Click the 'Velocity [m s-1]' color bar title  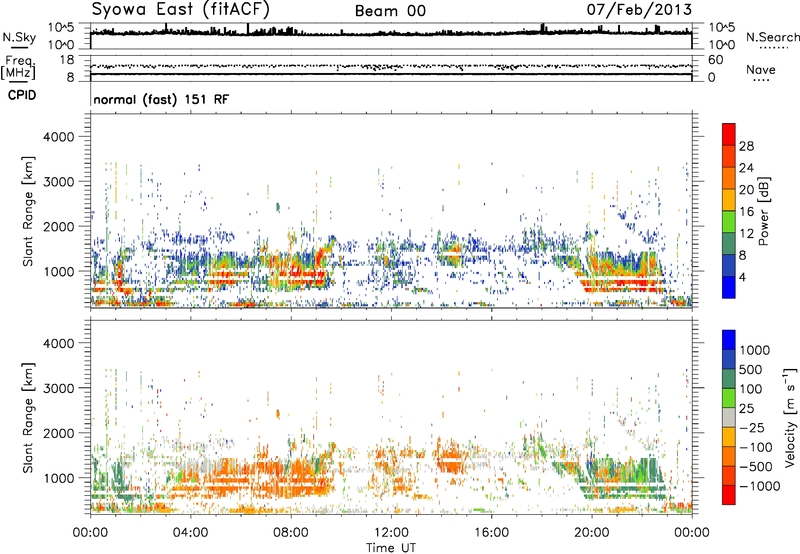pos(790,417)
